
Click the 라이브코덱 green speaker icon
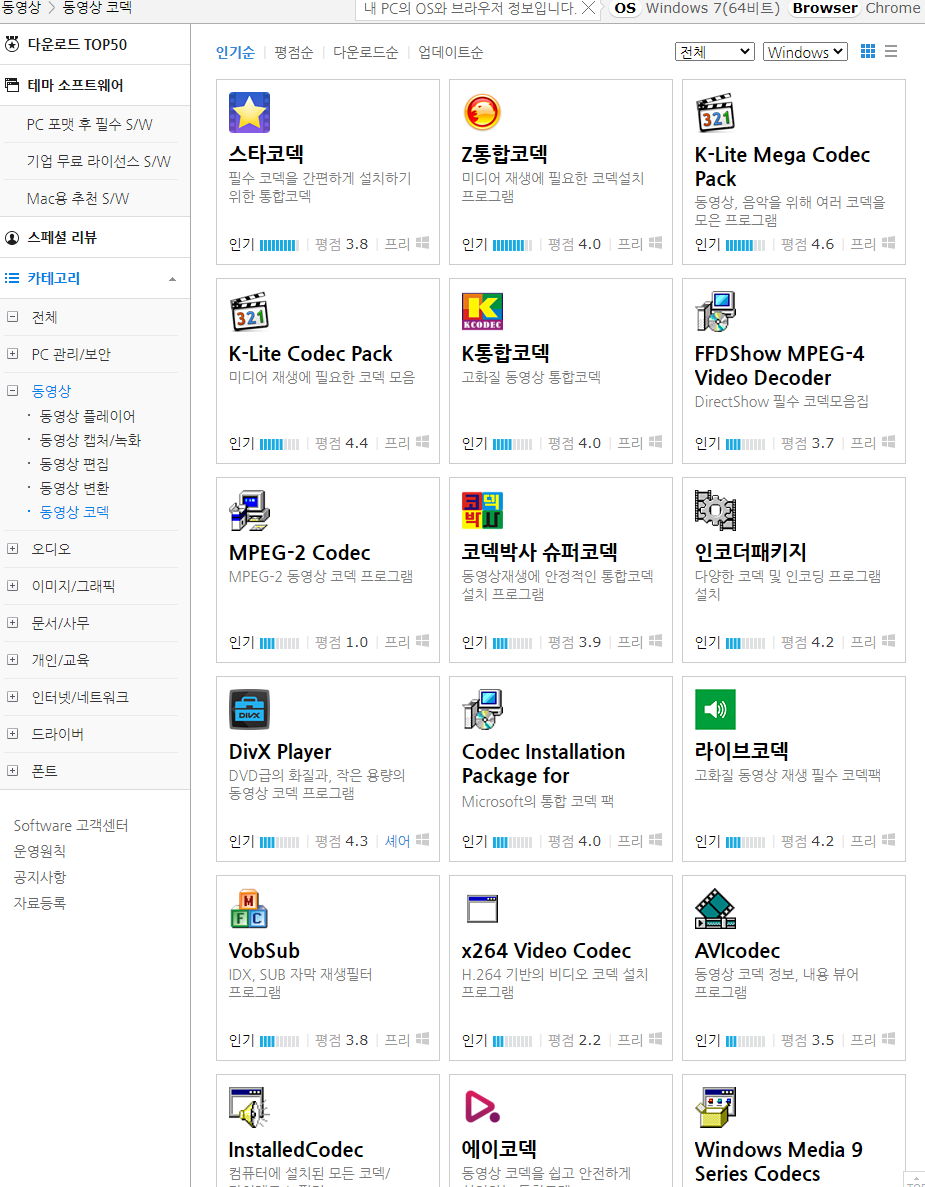(x=715, y=709)
